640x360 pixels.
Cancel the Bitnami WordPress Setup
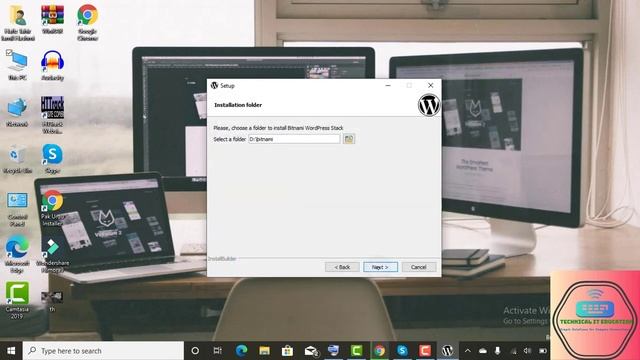(419, 267)
